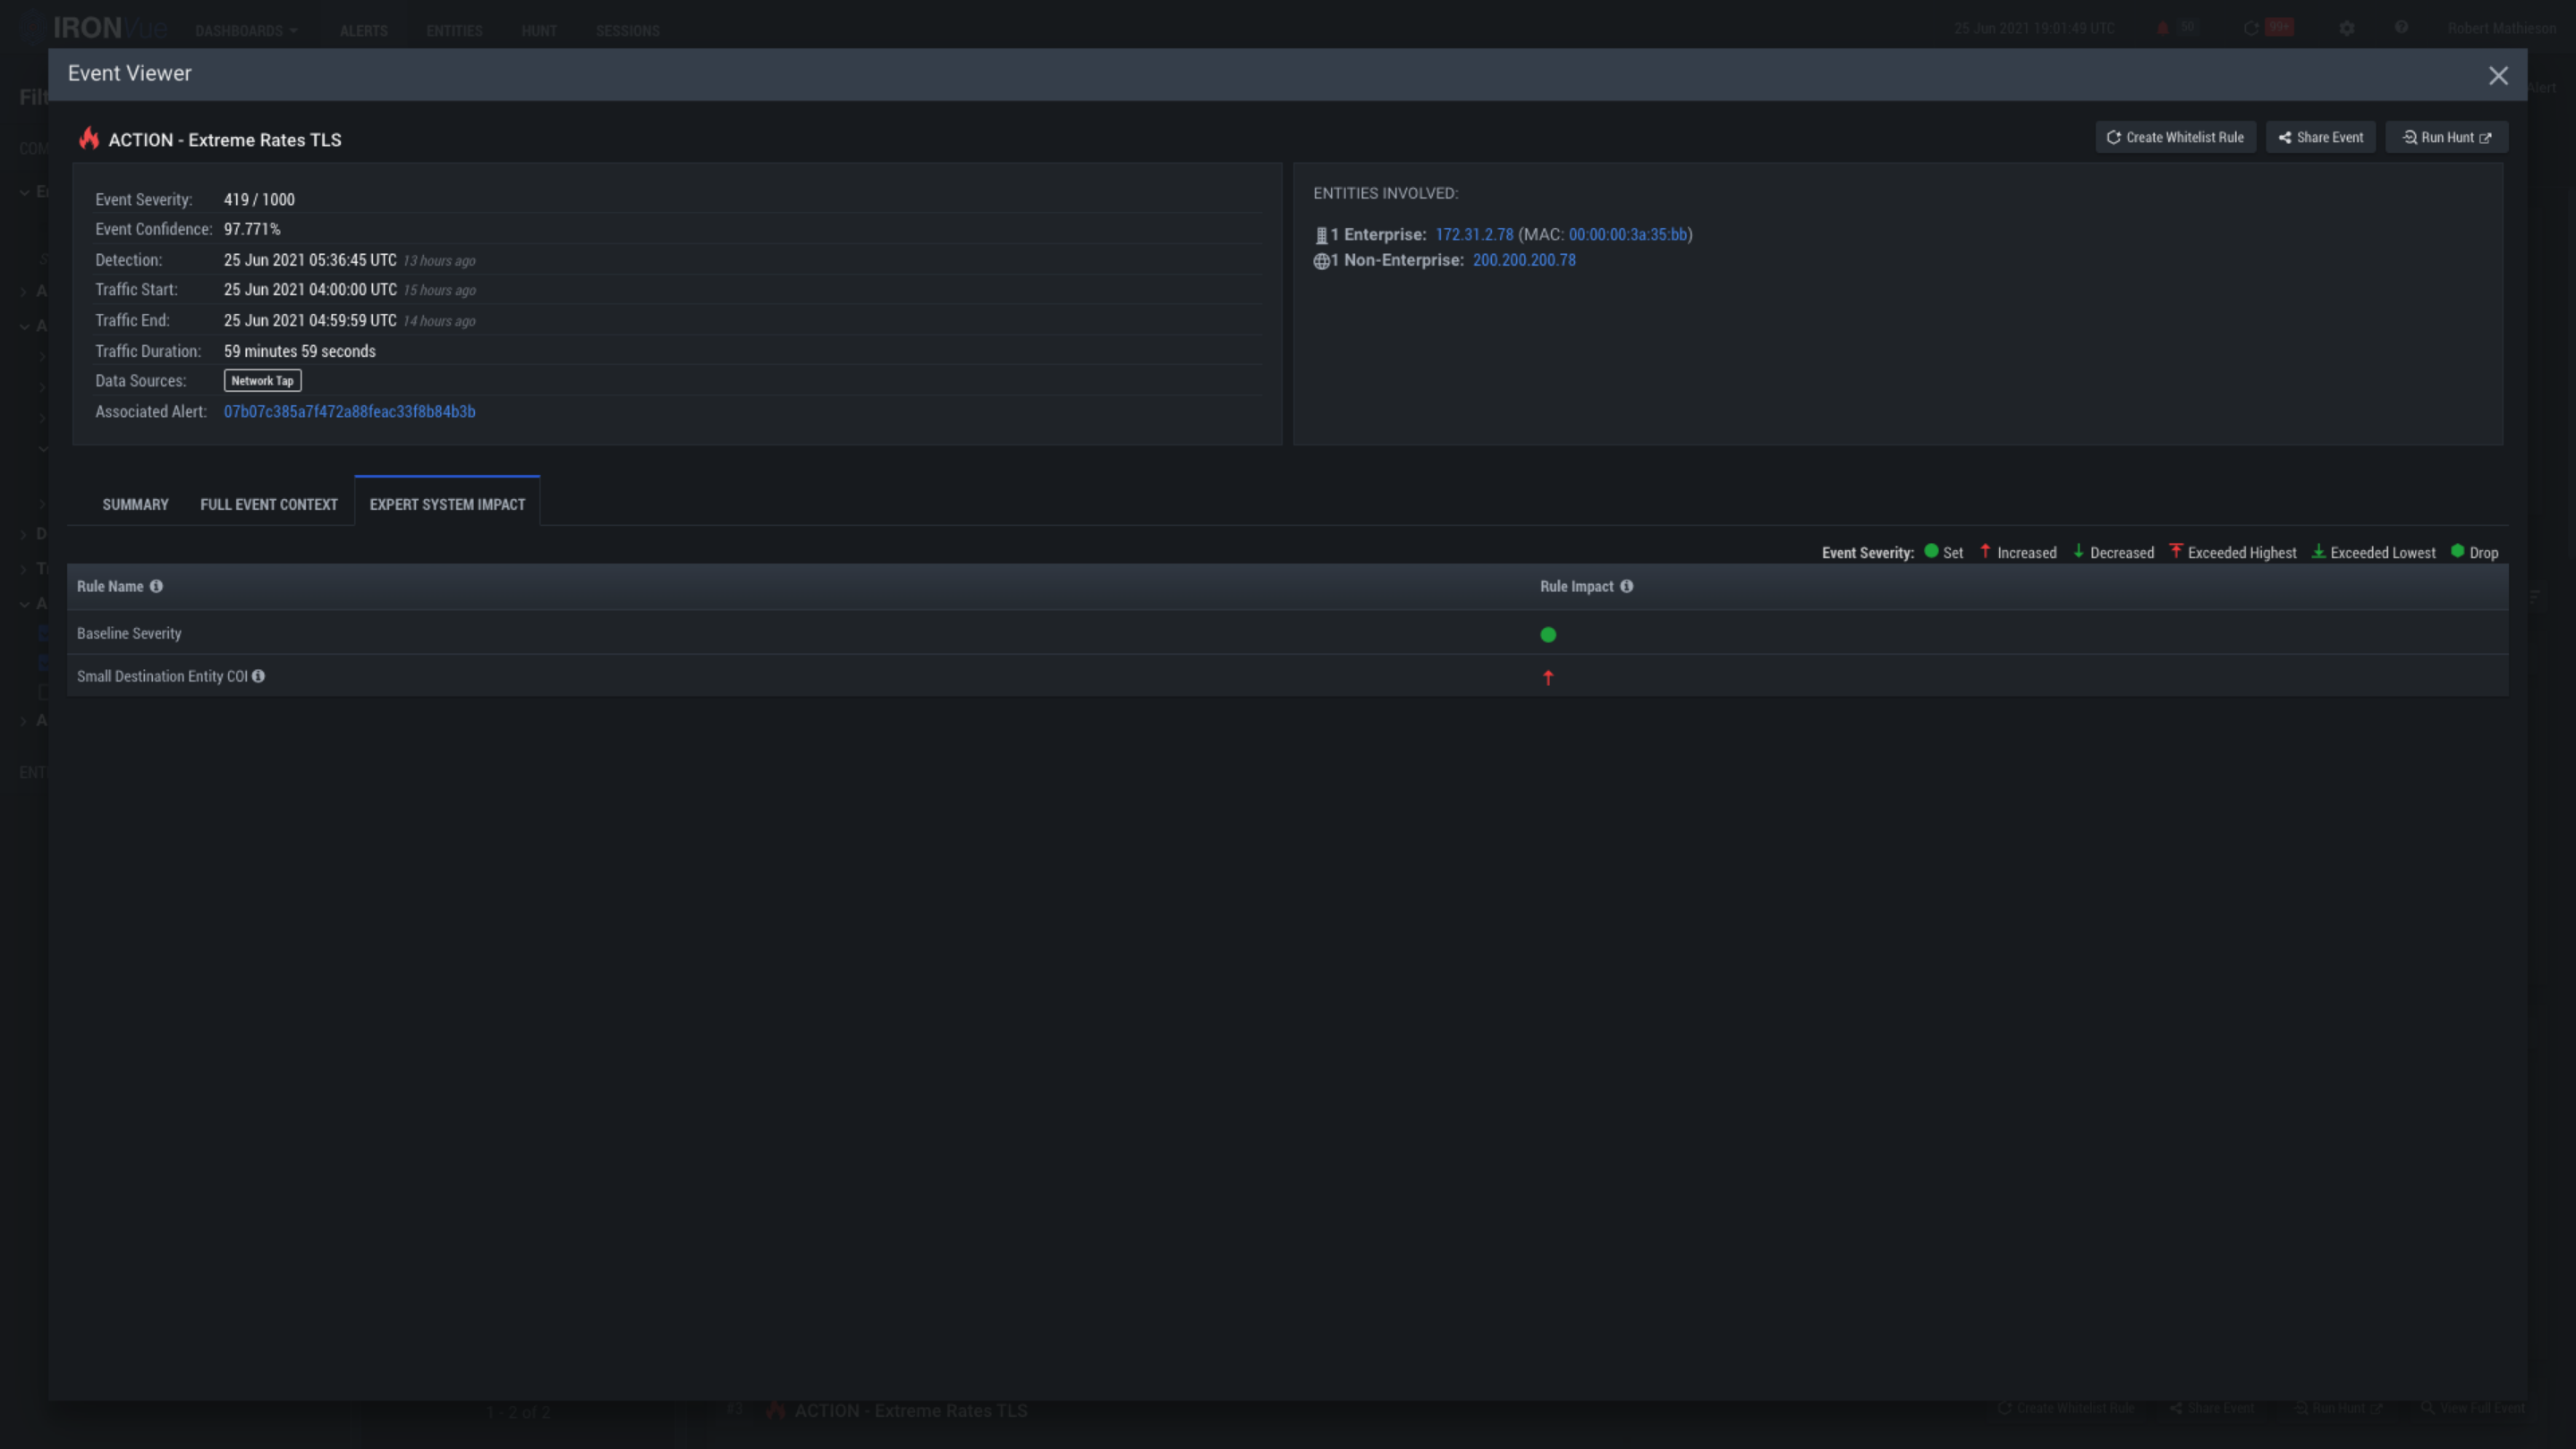Open the Full Event Context tab
The width and height of the screenshot is (2576, 1449).
click(269, 504)
